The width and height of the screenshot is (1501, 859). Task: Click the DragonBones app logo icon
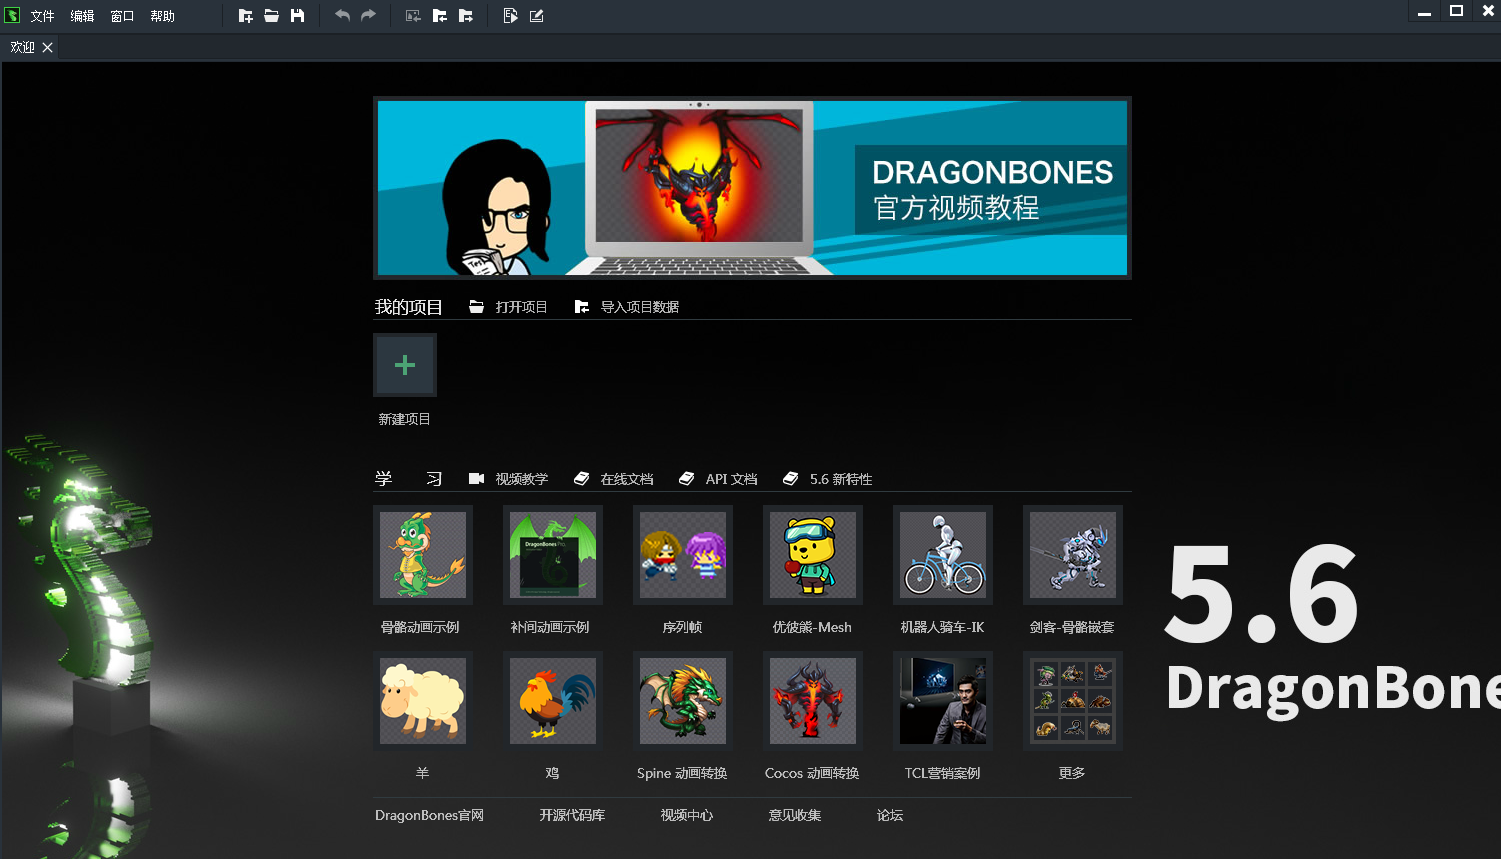(x=12, y=15)
